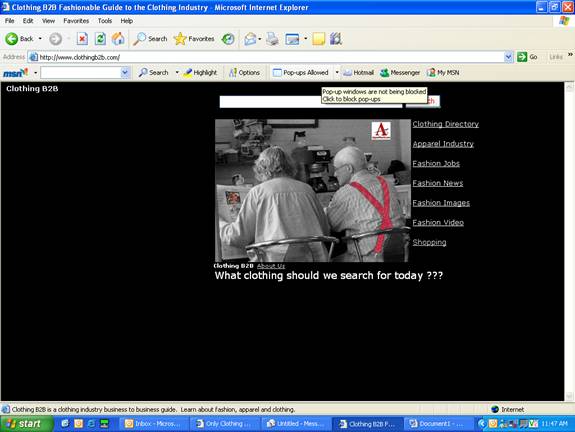Open the Shopping link
575x432 pixels.
(x=429, y=242)
